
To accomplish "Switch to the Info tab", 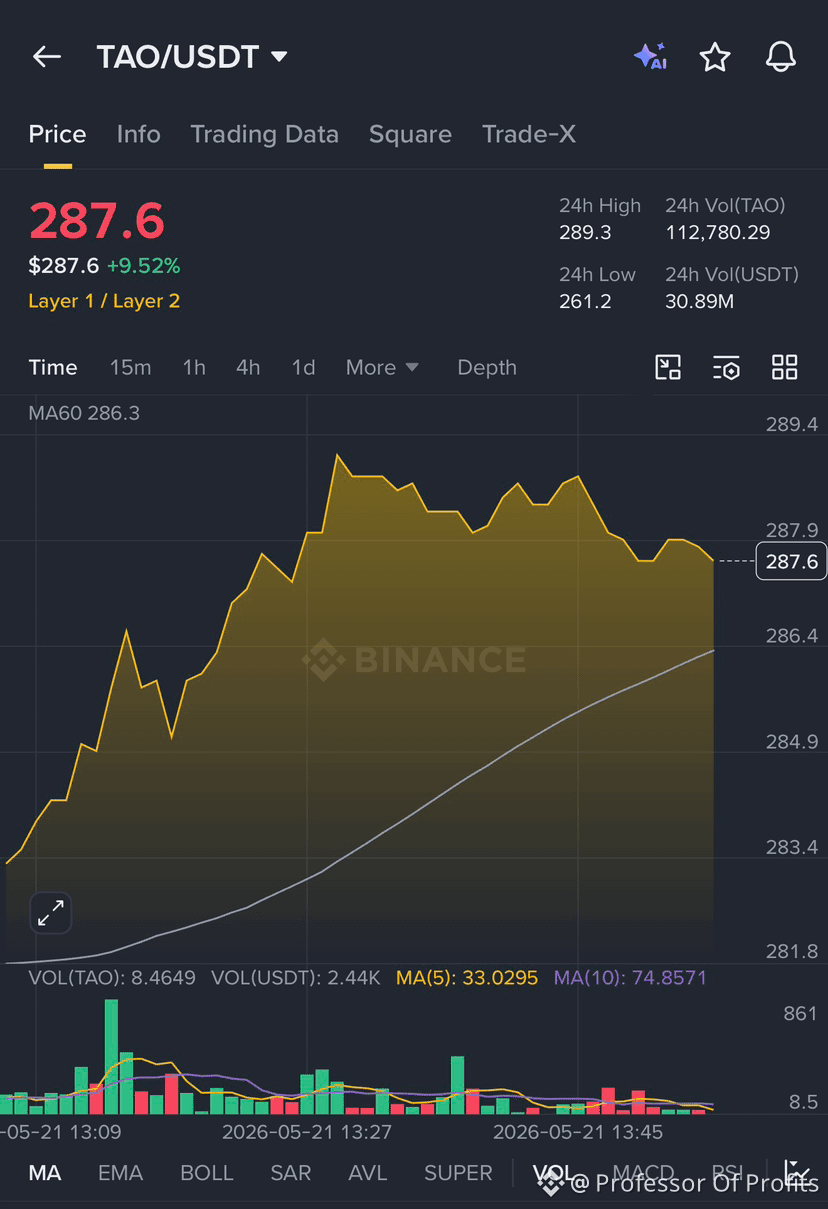I will pyautogui.click(x=138, y=134).
